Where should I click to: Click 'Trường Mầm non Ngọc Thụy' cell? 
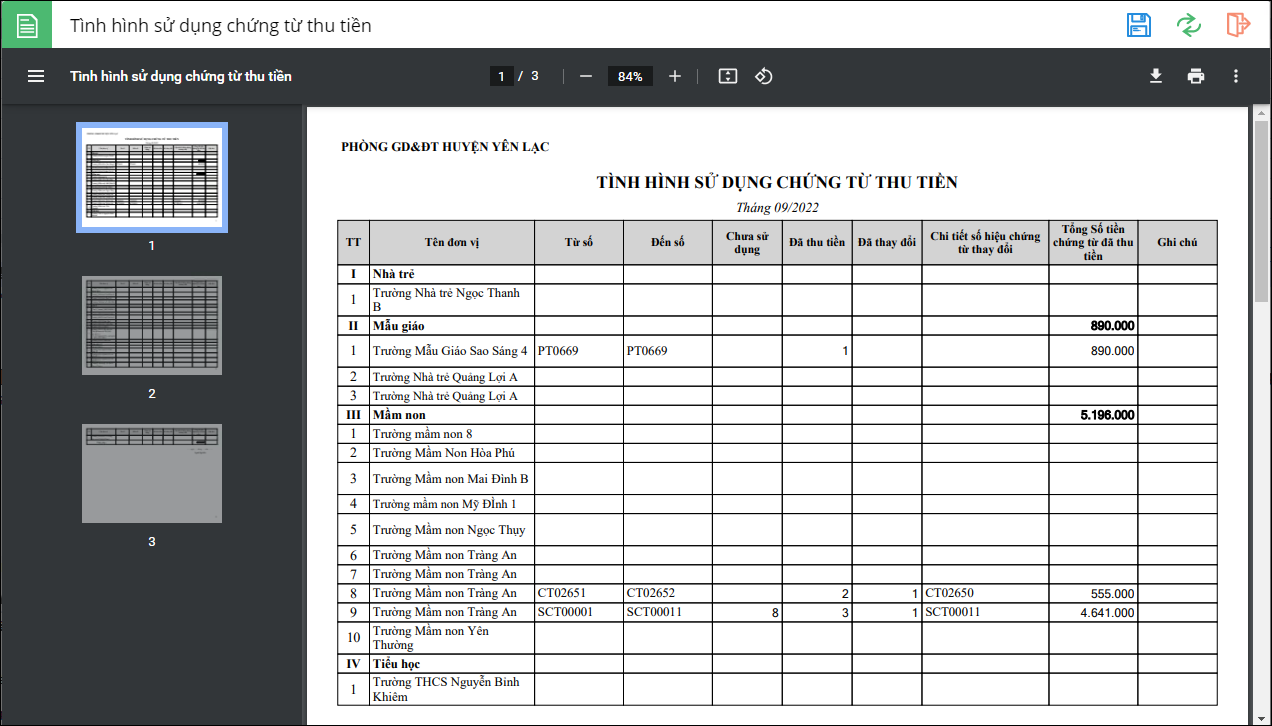point(451,530)
